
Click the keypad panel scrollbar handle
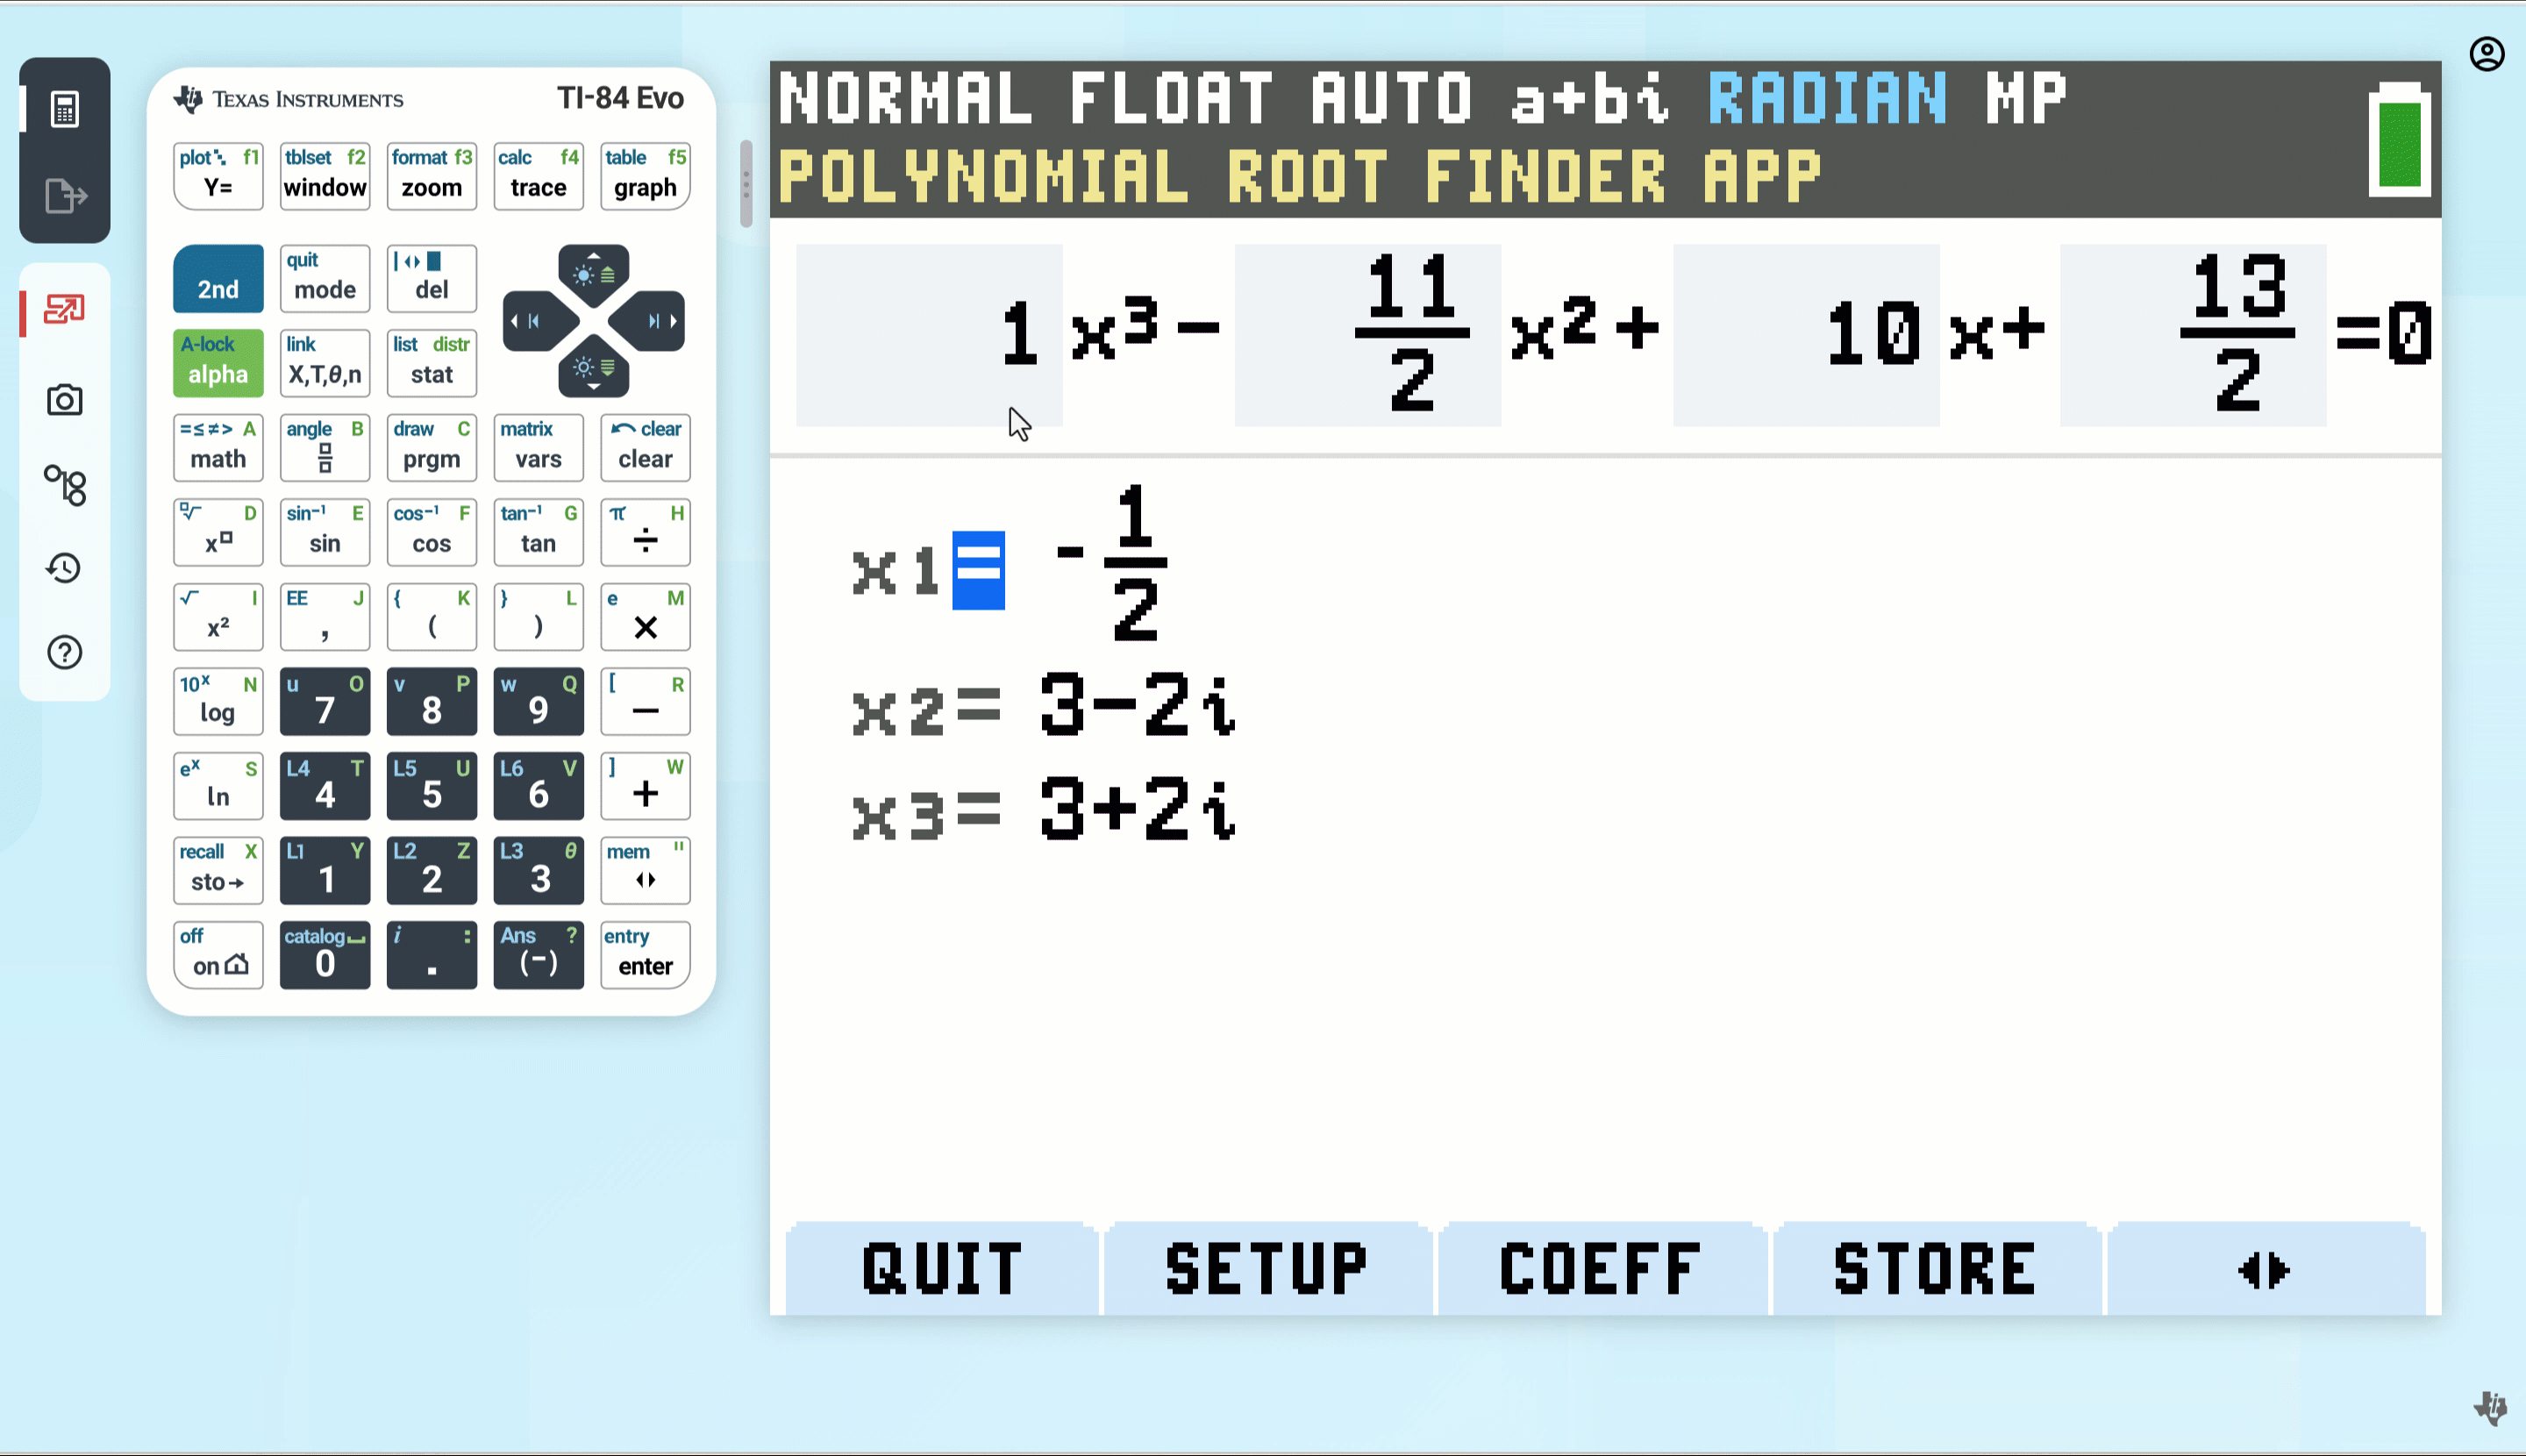746,184
